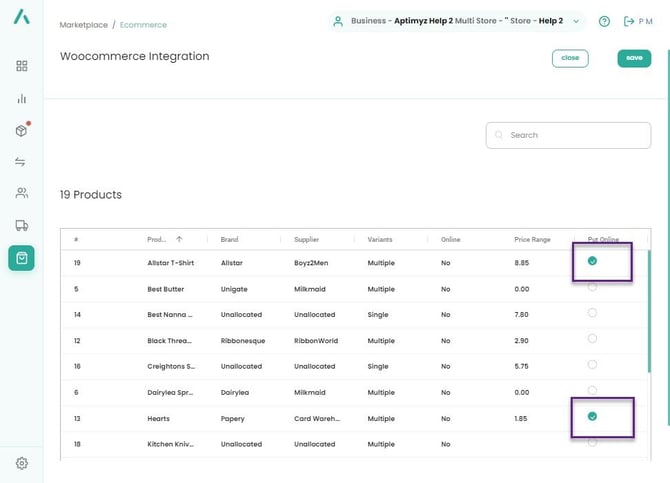Sort by the Product column arrow
This screenshot has width=670, height=483.
click(179, 240)
